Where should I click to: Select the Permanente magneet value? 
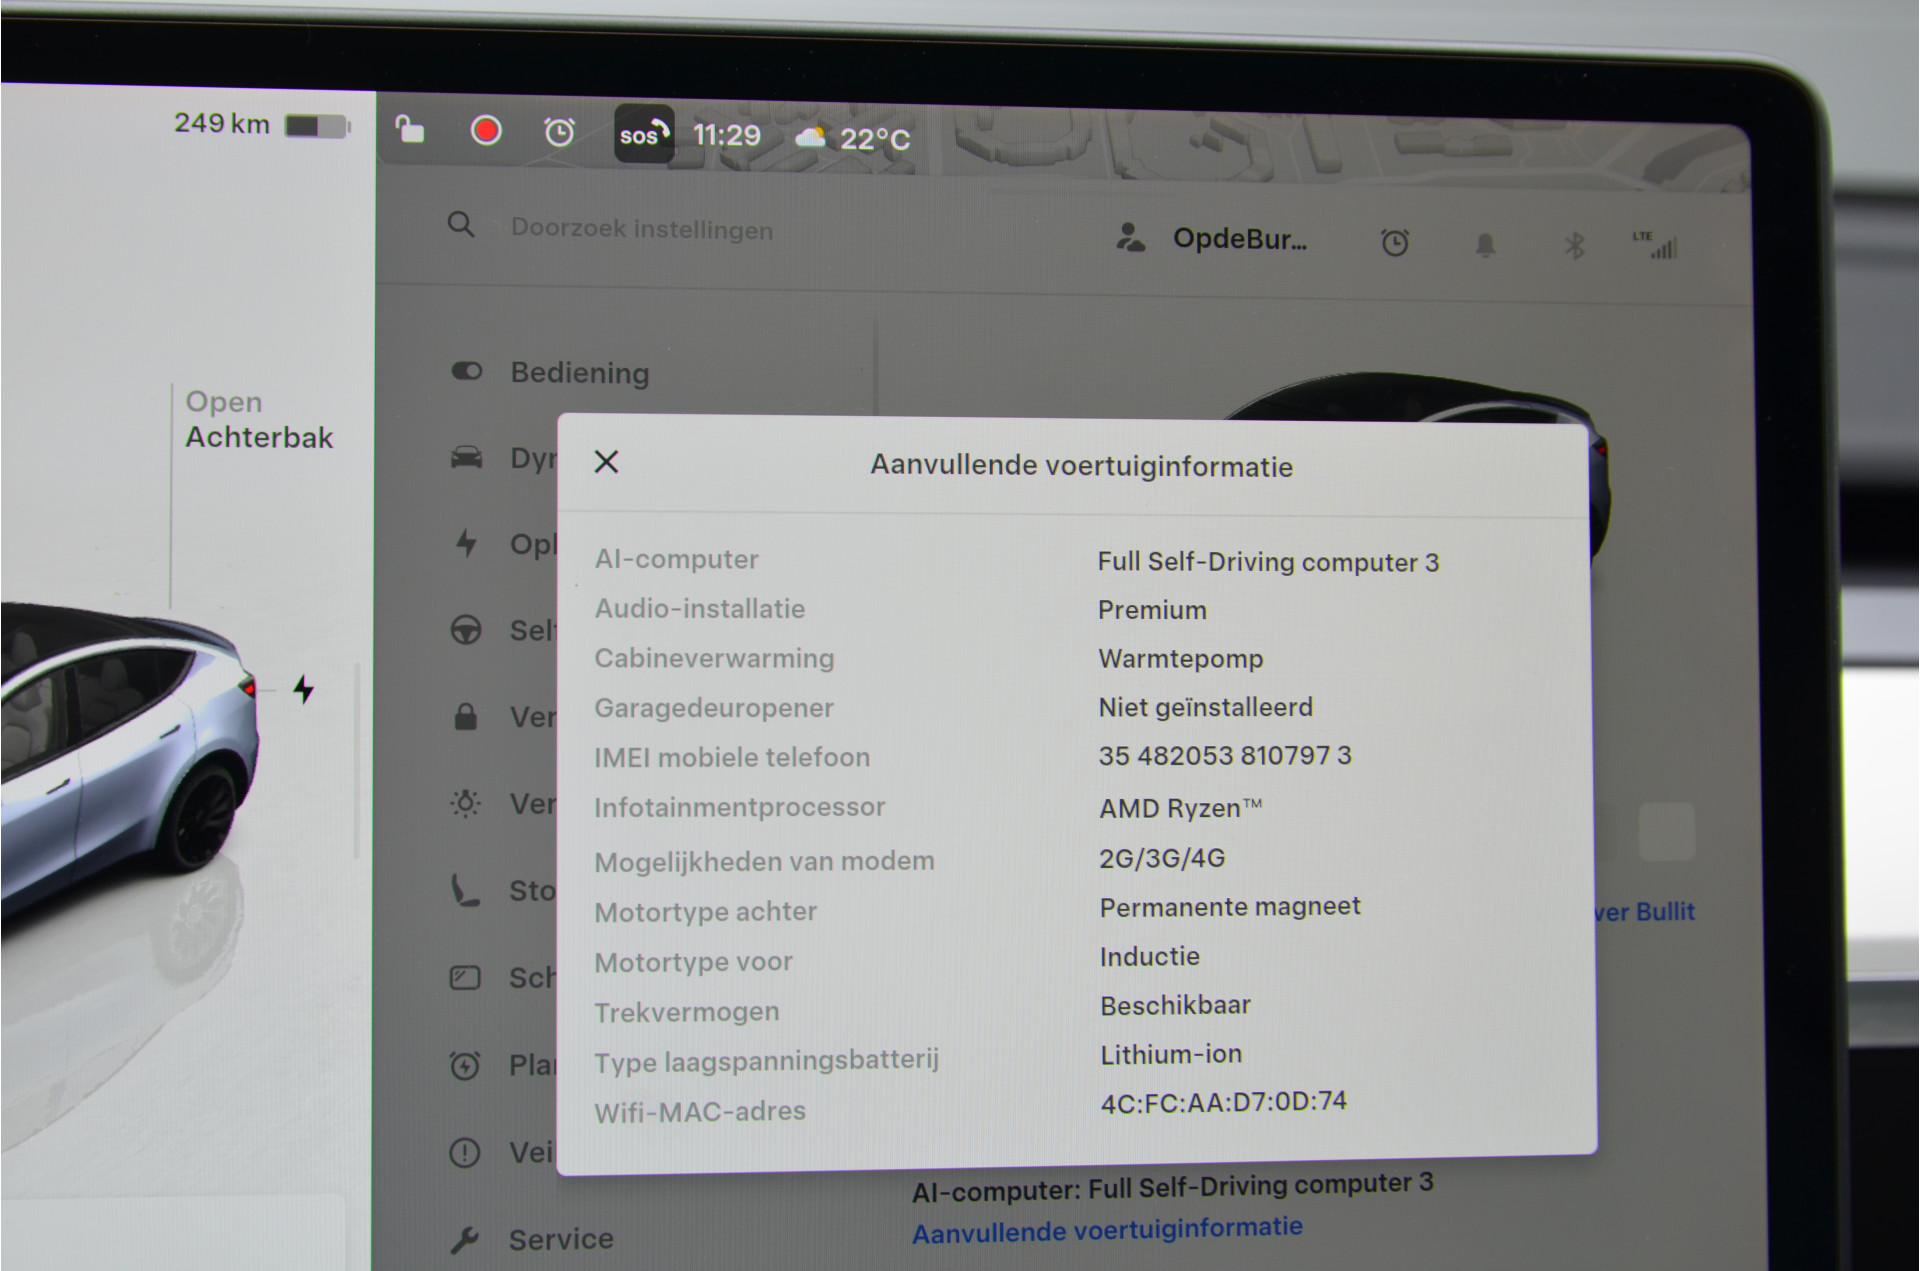1230,907
